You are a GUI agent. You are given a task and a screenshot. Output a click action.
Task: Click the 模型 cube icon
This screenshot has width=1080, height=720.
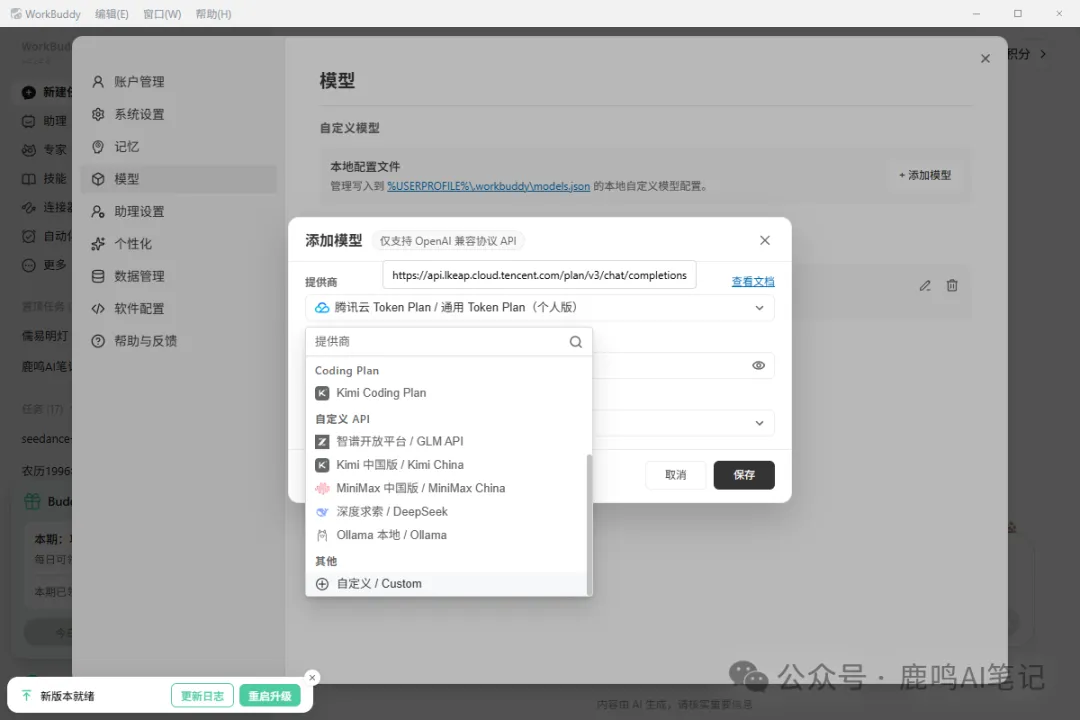98,179
